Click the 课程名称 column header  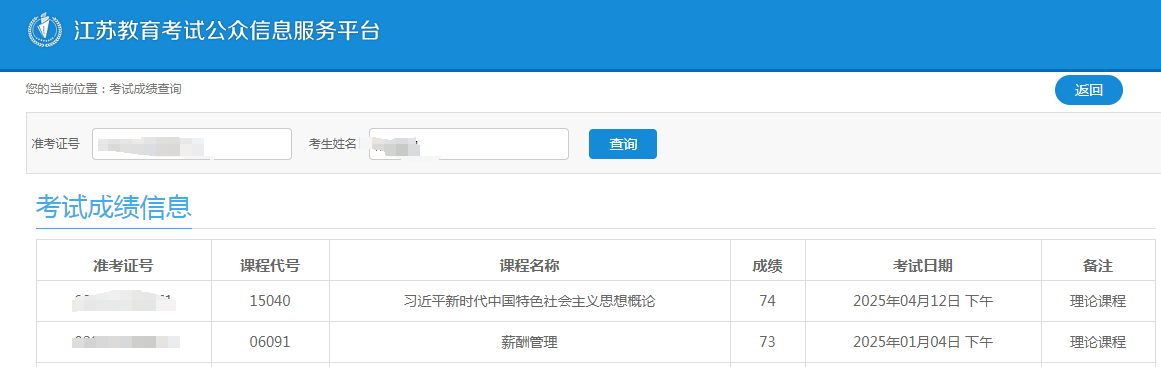tap(529, 266)
